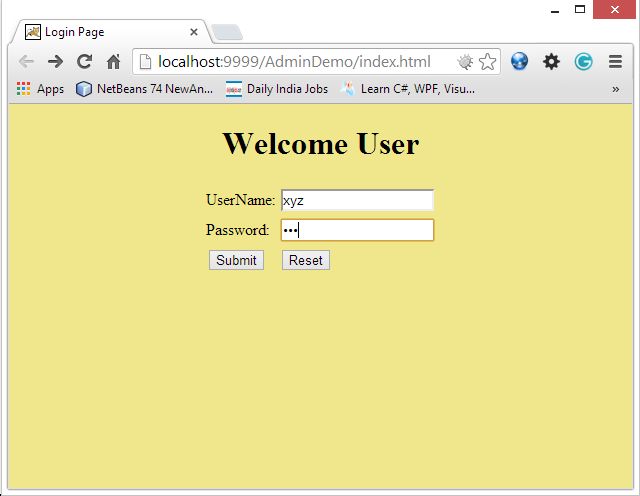Reload the page with the refresh icon

(x=84, y=62)
